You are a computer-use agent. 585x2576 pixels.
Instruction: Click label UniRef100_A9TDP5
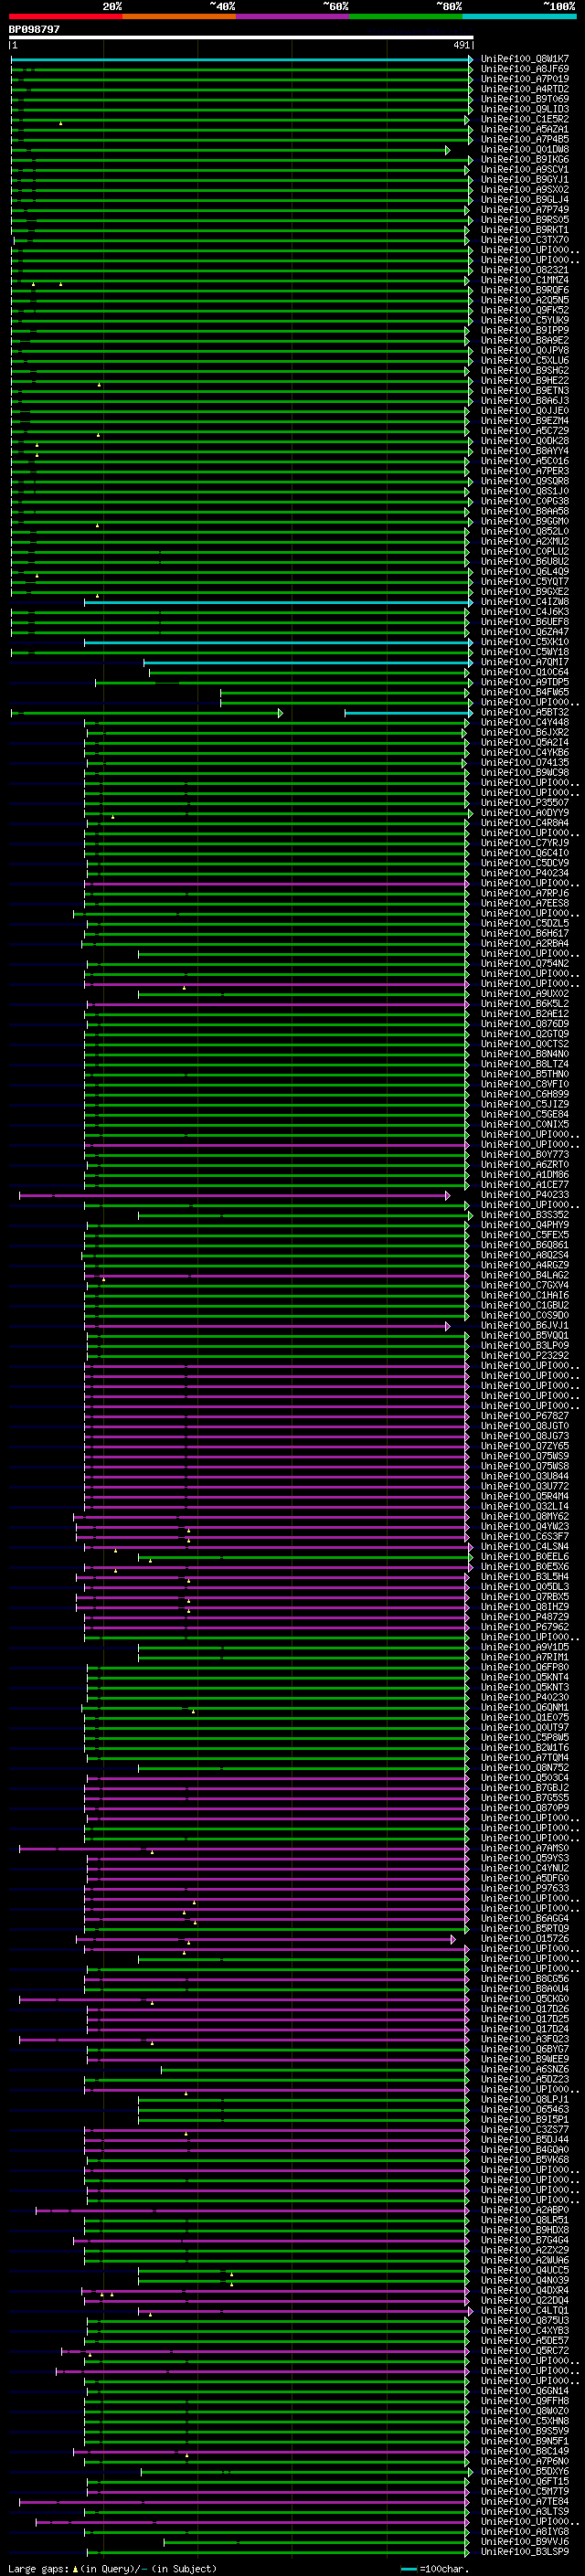click(525, 682)
